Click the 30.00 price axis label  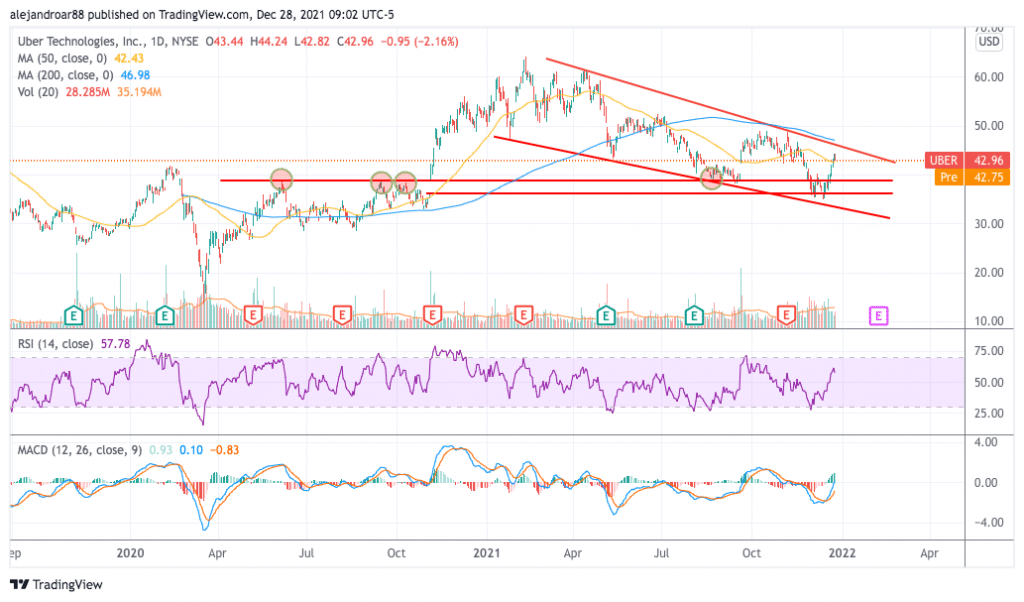click(x=989, y=223)
